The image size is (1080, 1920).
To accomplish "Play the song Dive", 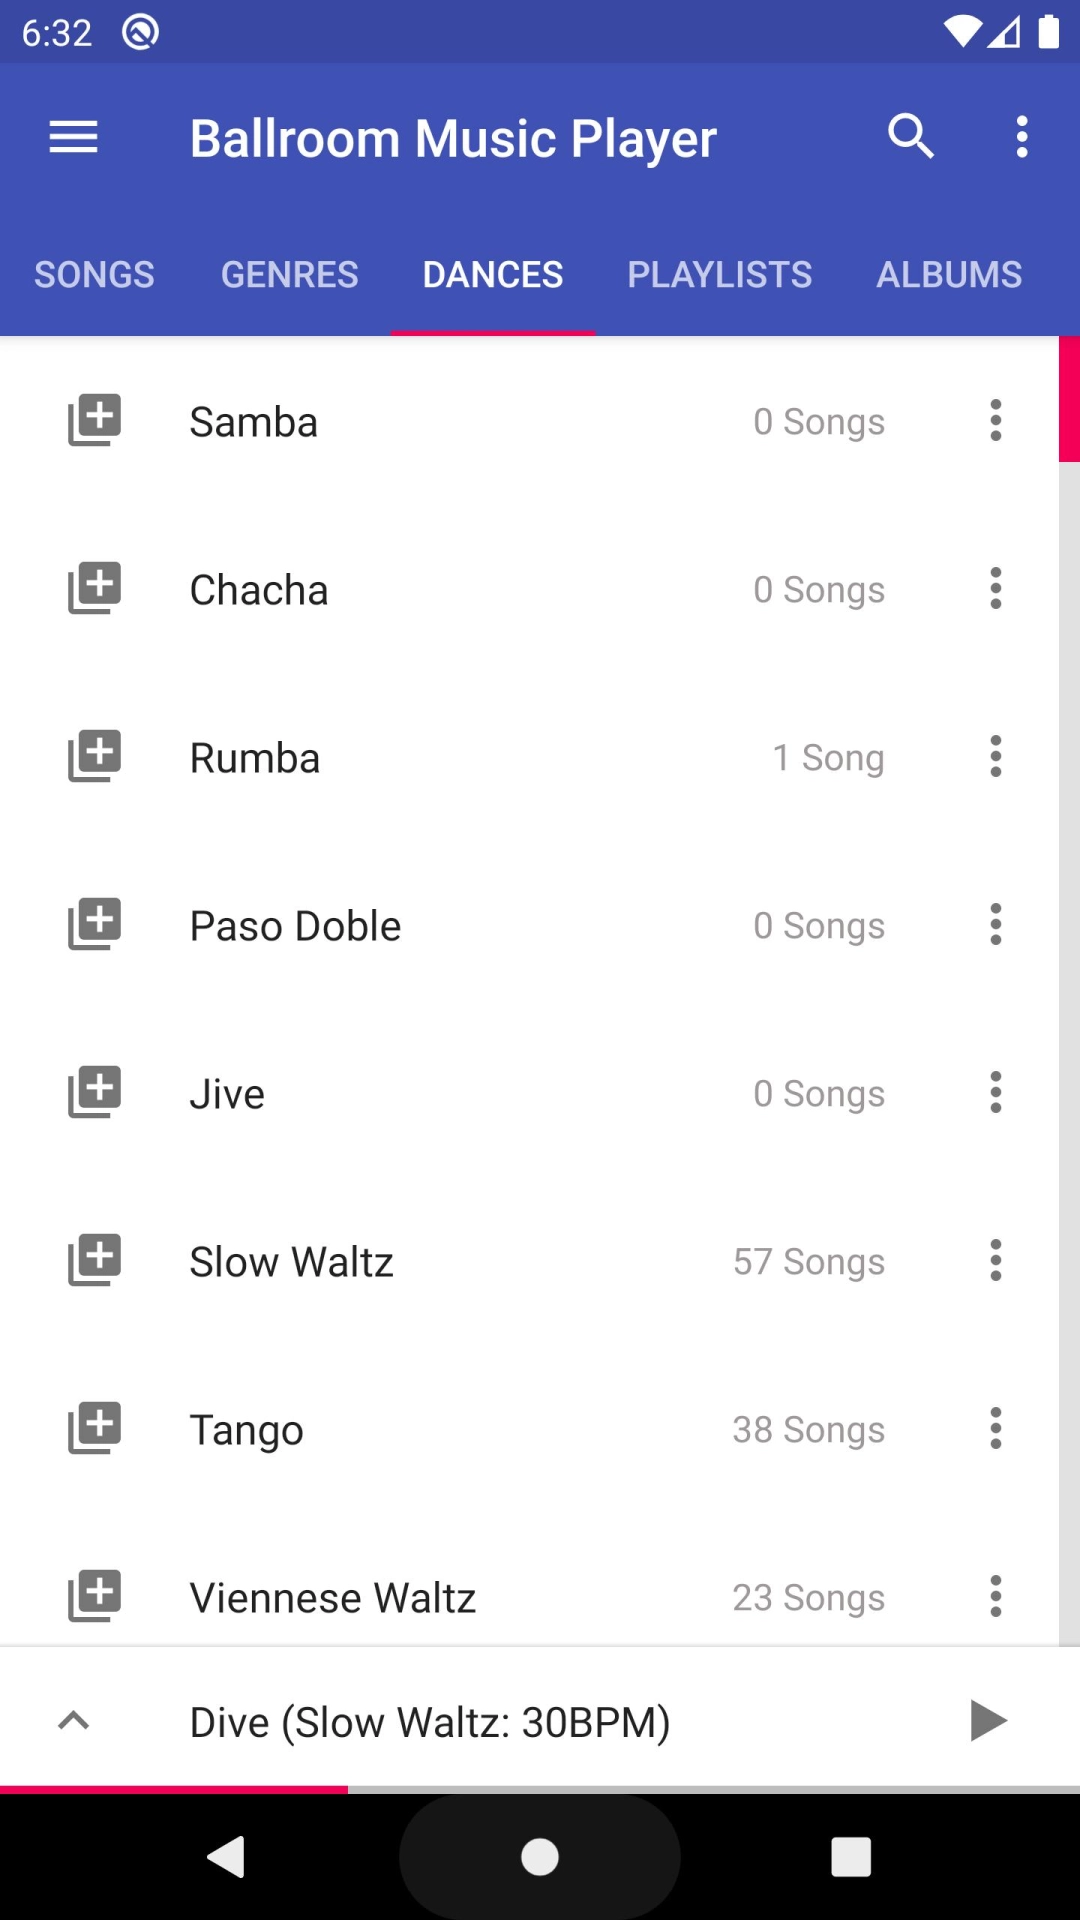I will point(988,1721).
